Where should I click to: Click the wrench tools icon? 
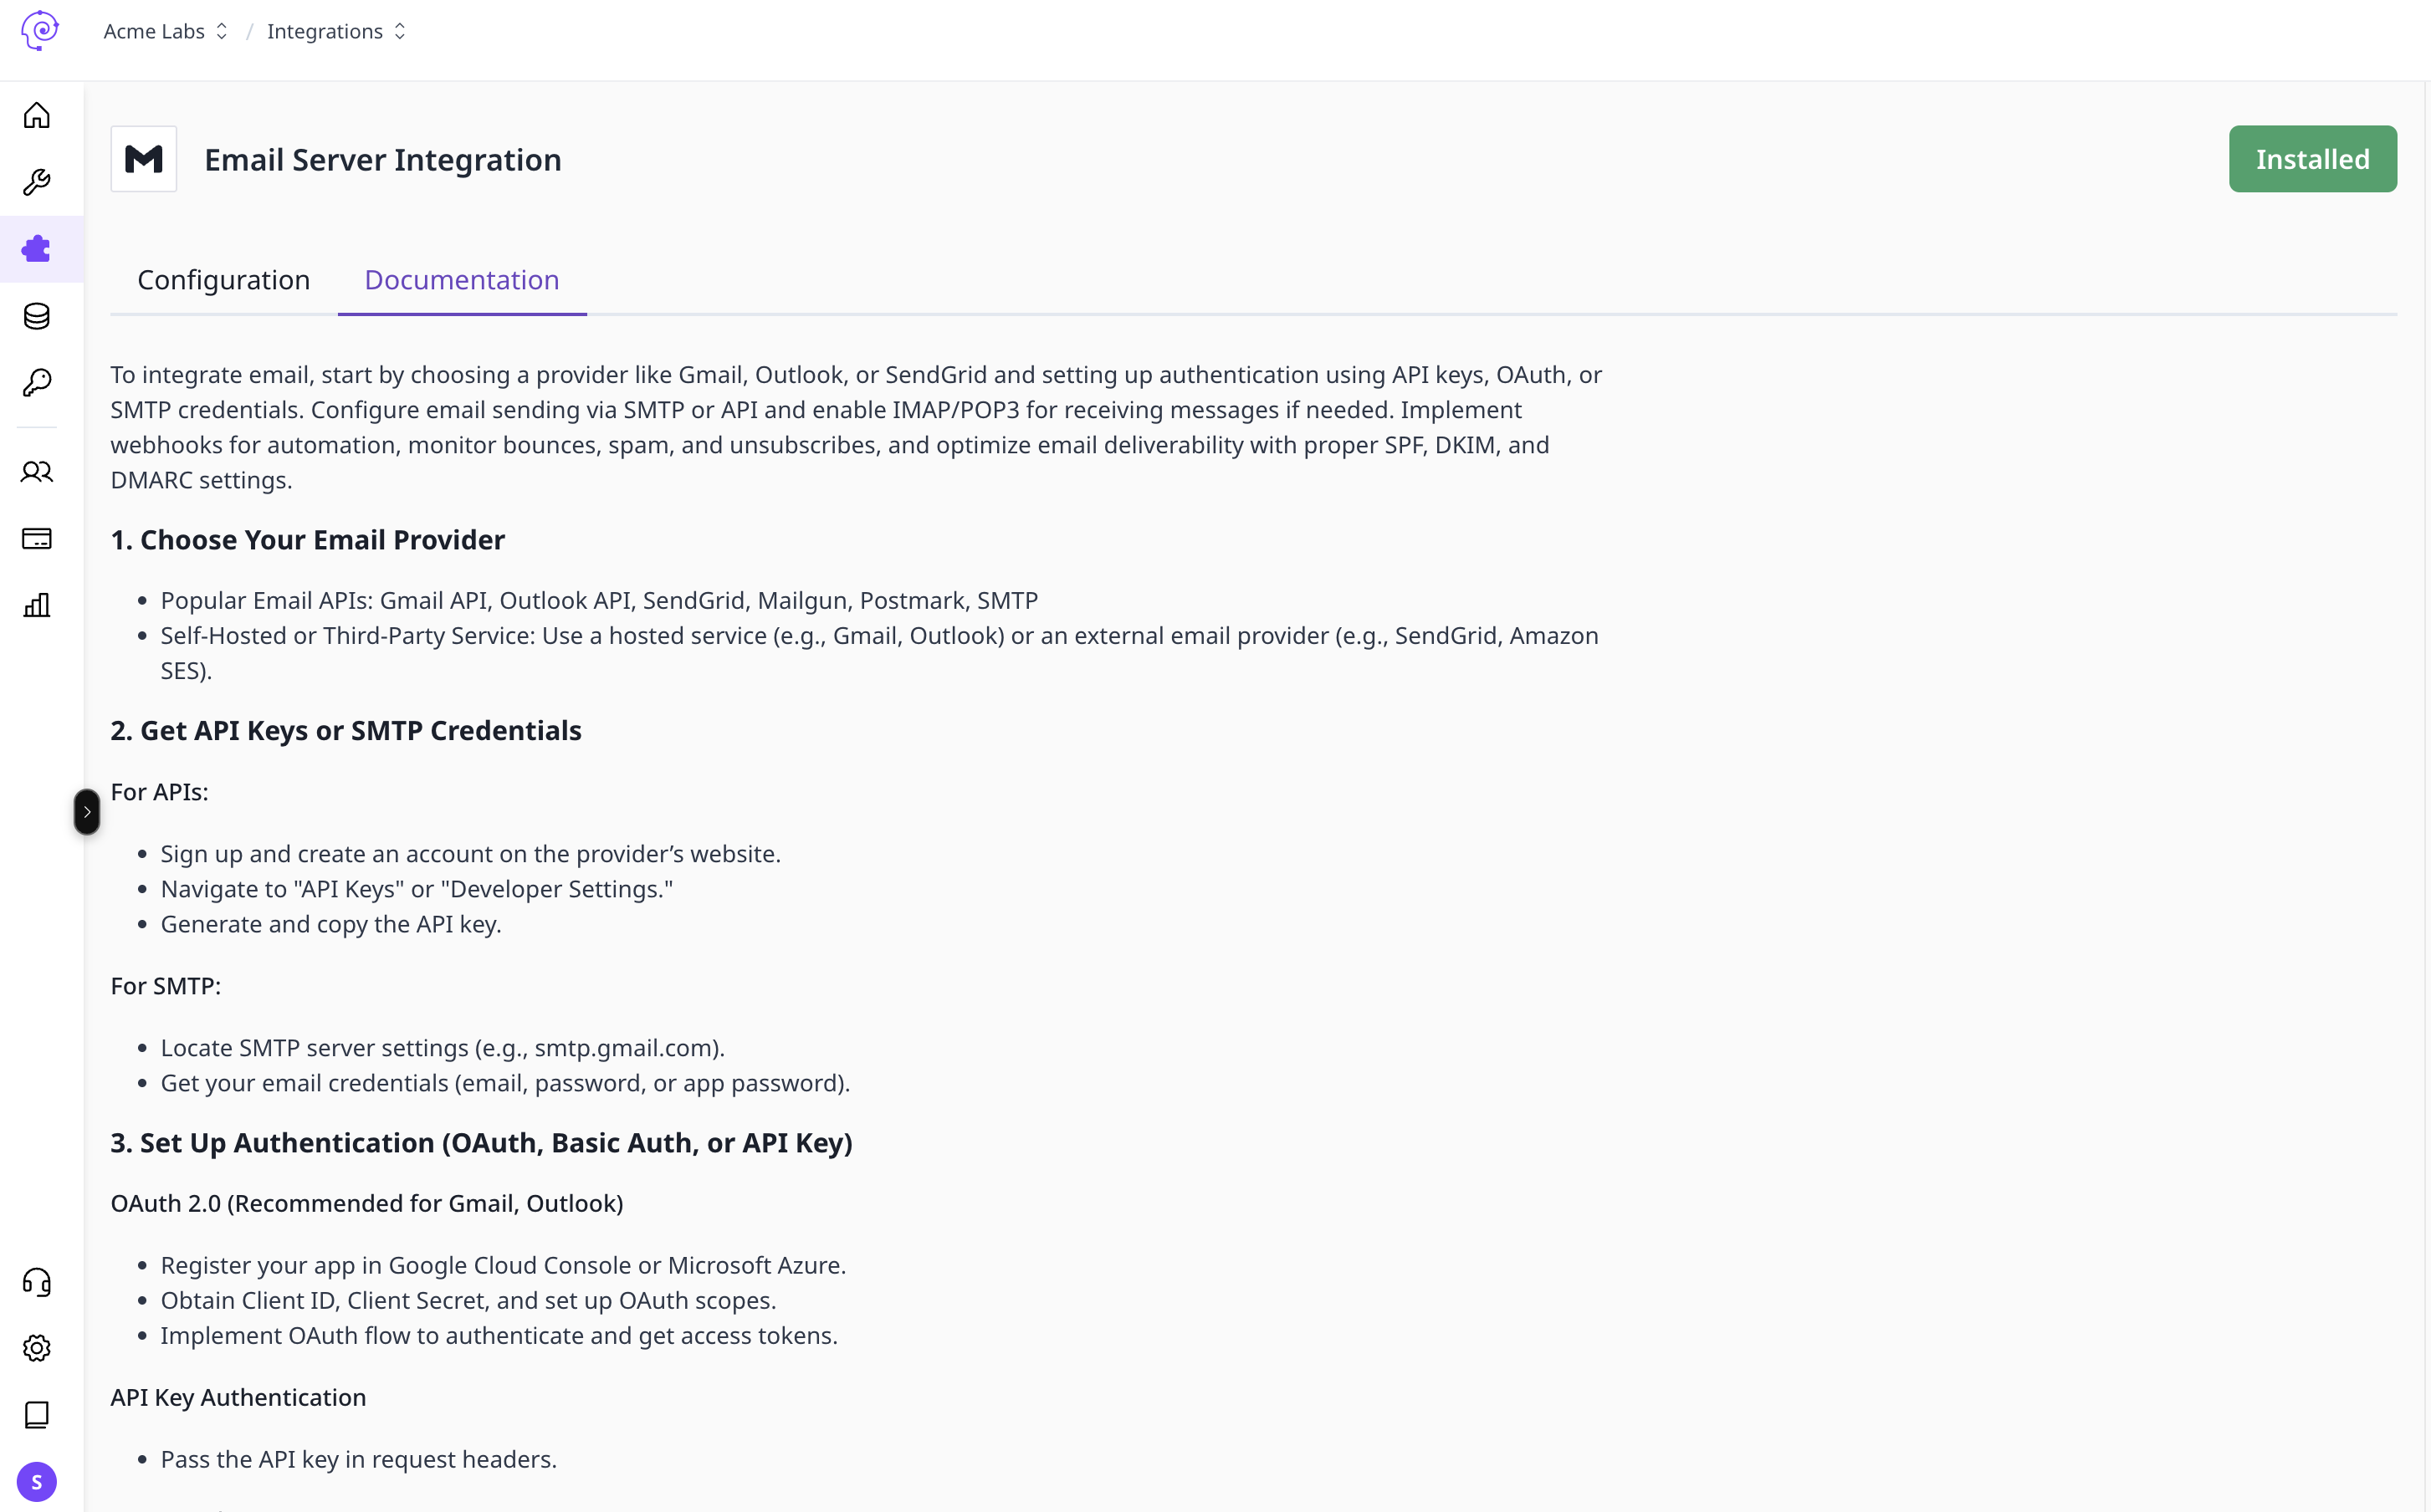click(37, 182)
